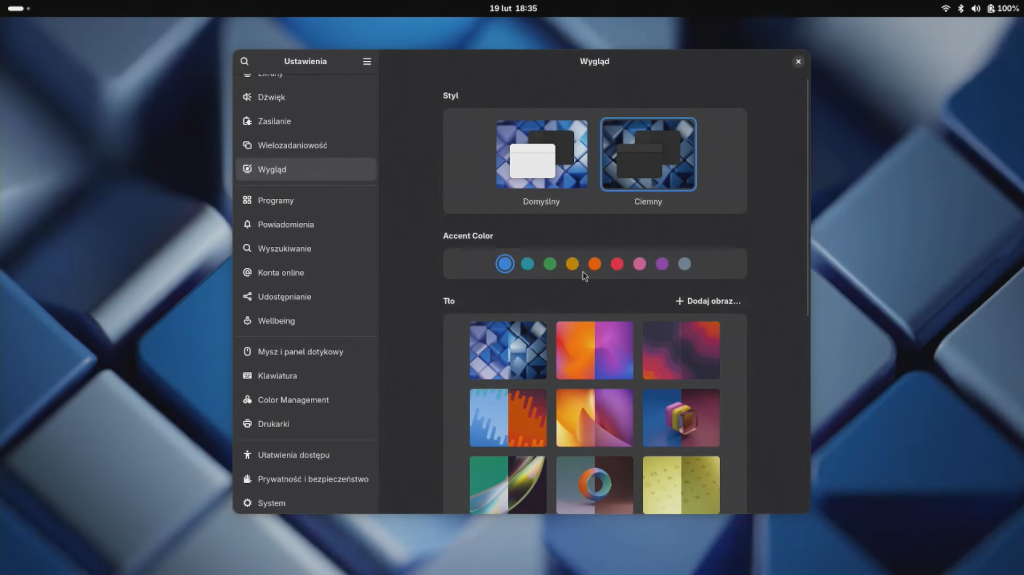Image resolution: width=1024 pixels, height=575 pixels.
Task: Click the Ułatwienia dostępu accessibility icon
Action: point(247,455)
